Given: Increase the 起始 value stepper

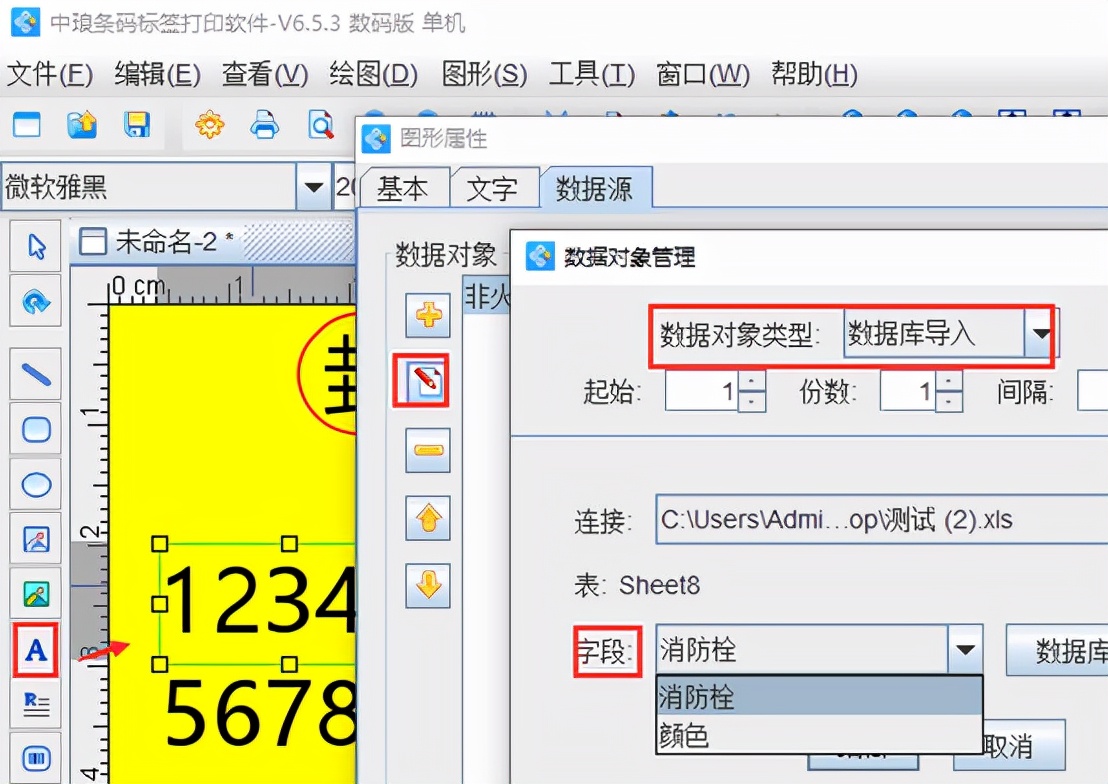Looking at the screenshot, I should 752,382.
